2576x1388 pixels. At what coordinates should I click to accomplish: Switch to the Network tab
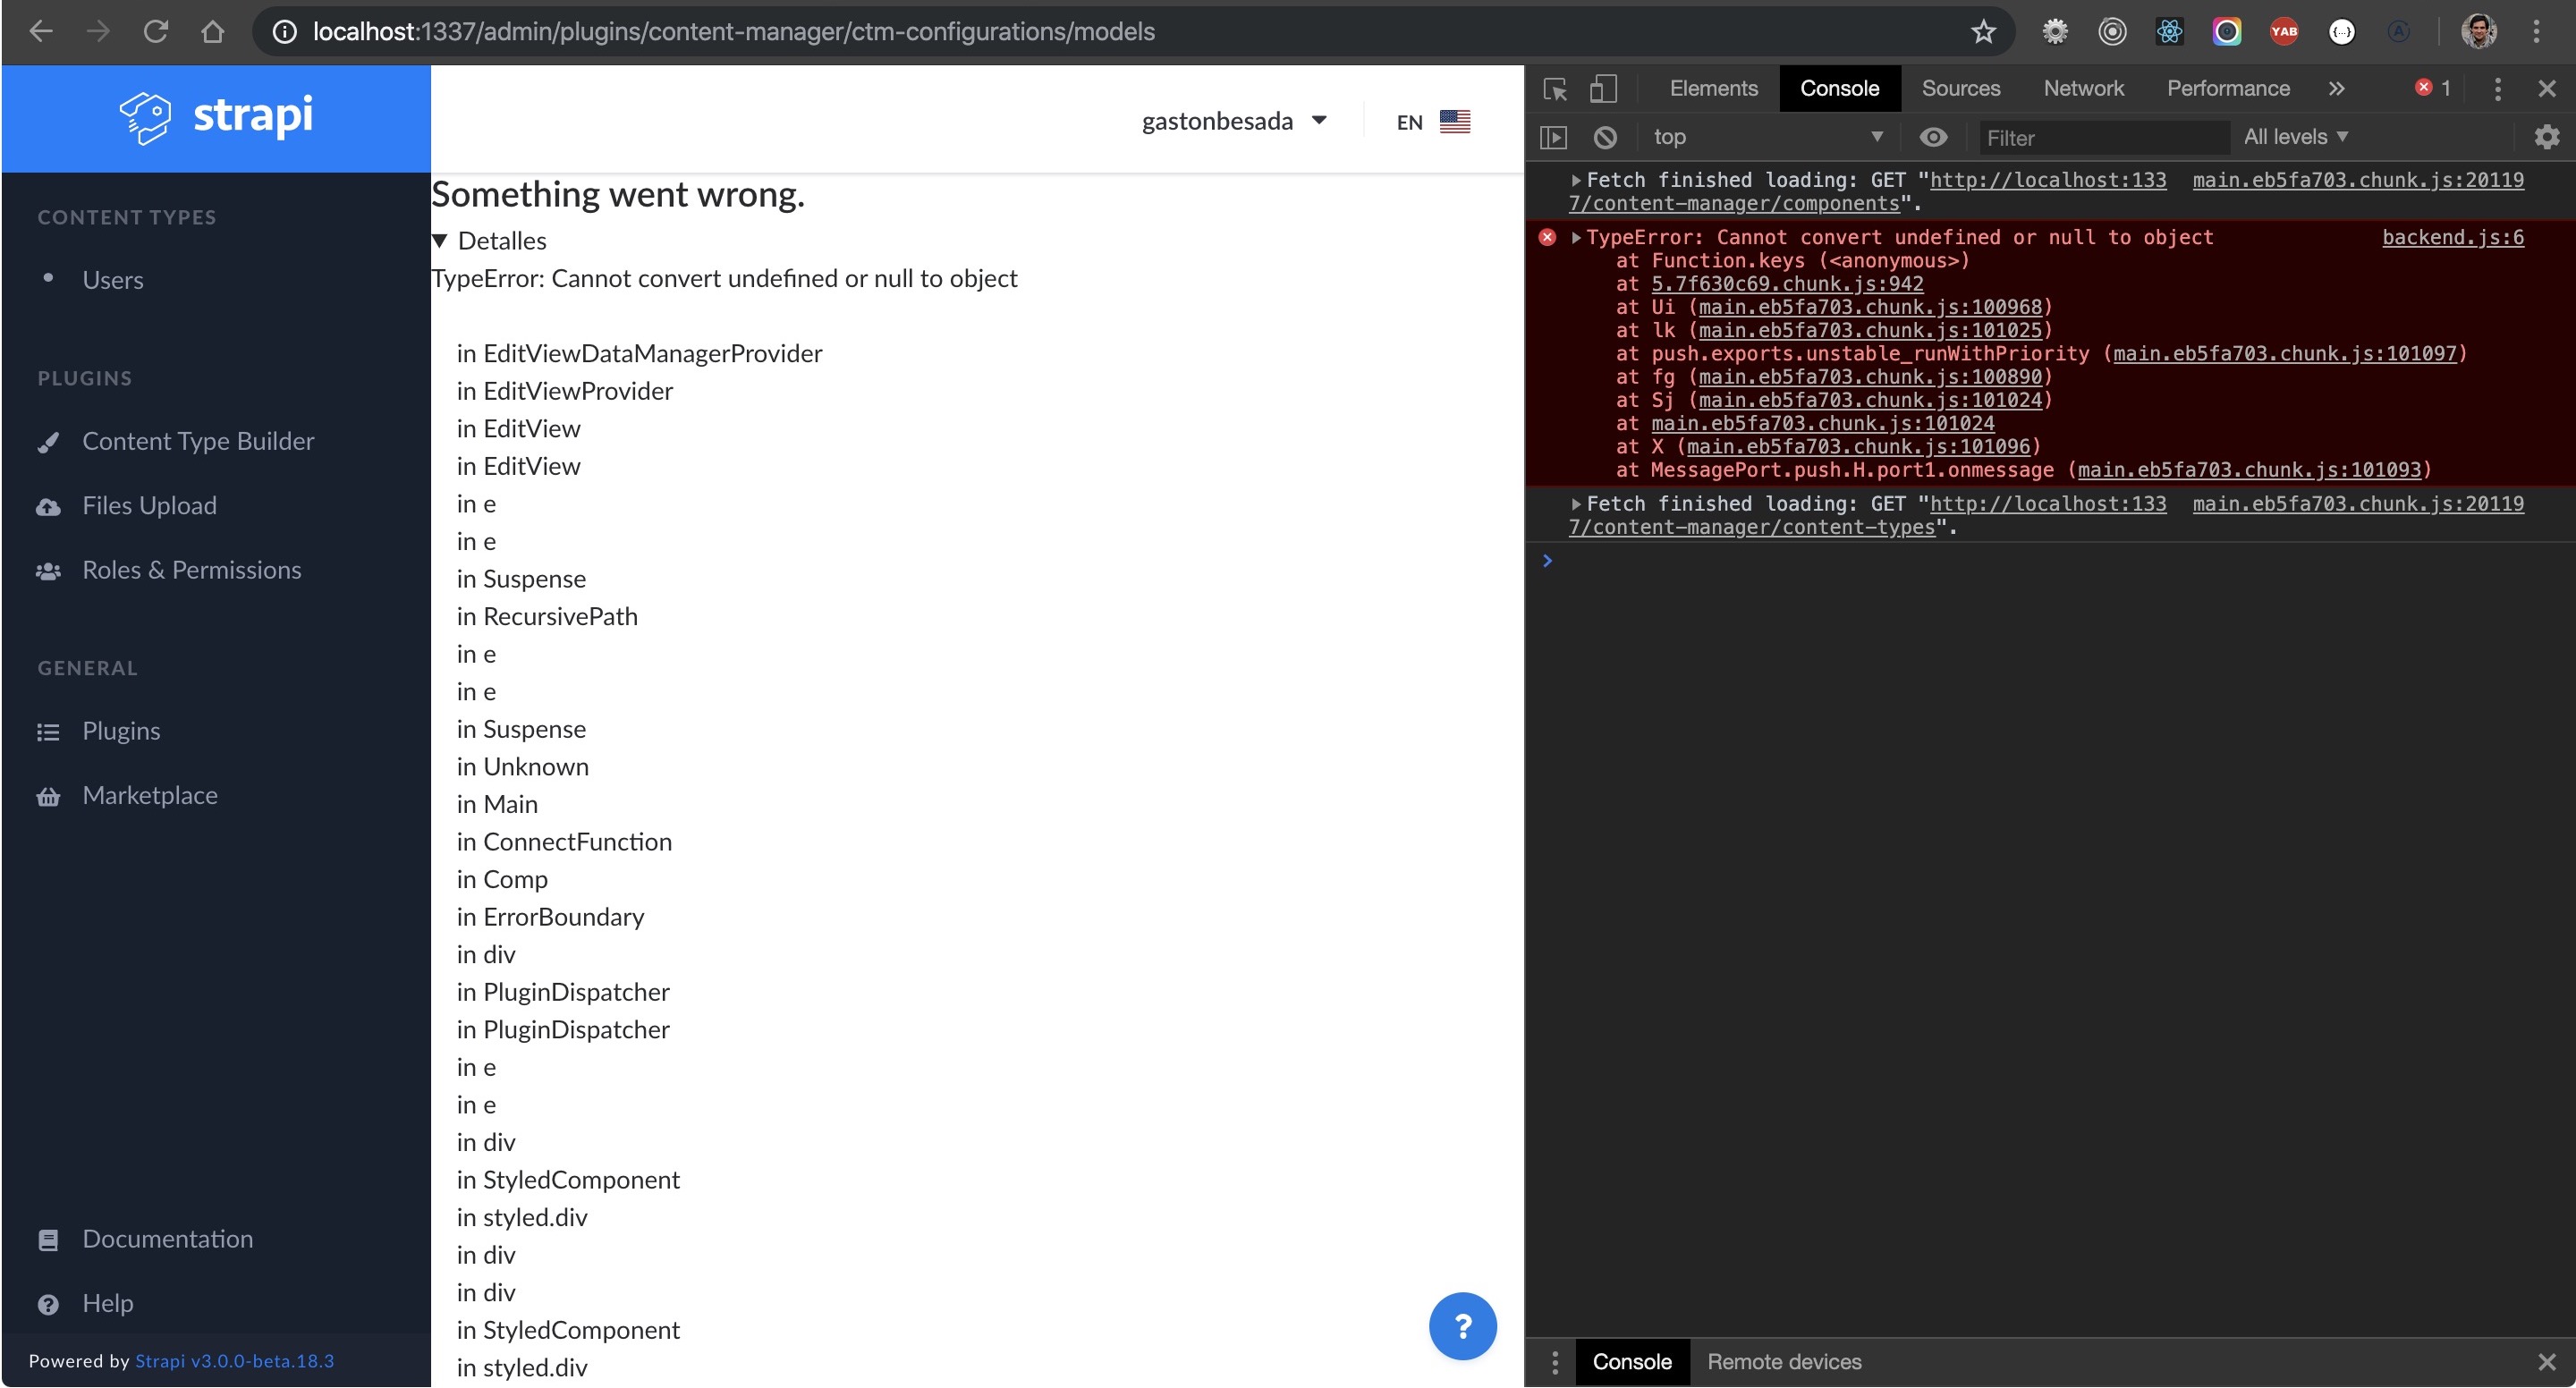(x=2083, y=89)
